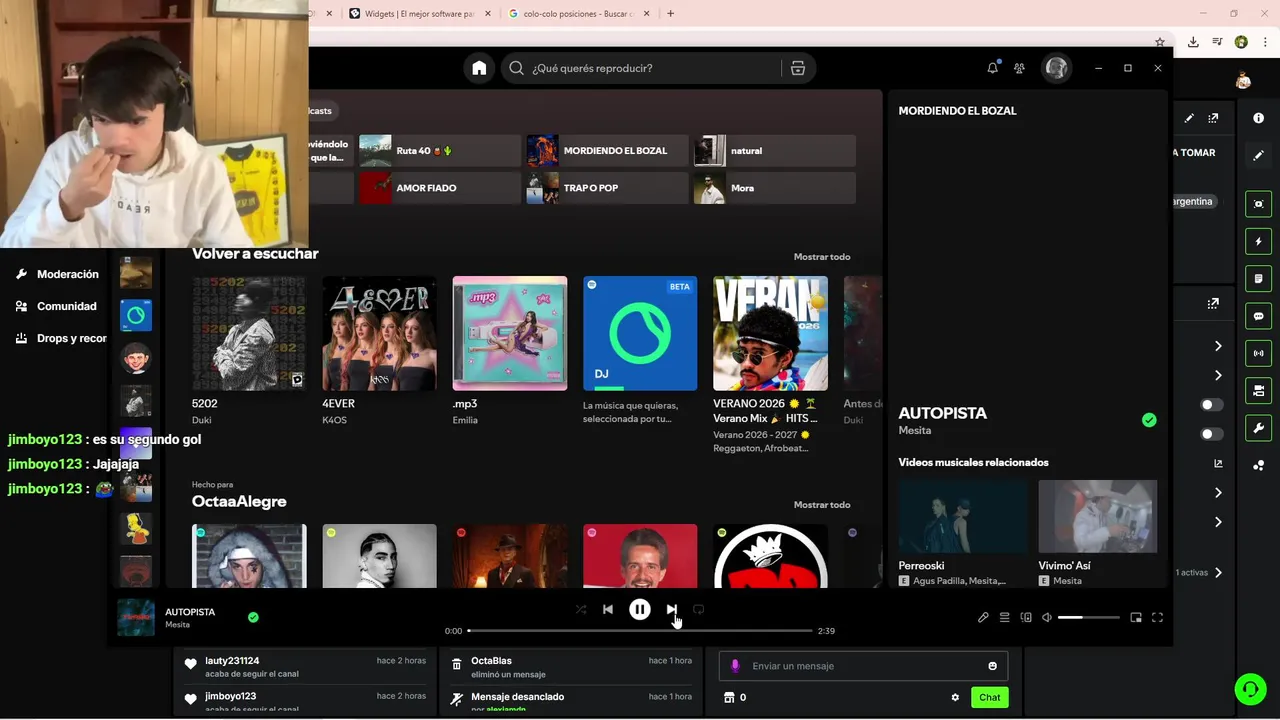Switch to 'colo-colo posiciones' browser tab
Screen dimensions: 1280x720
[x=578, y=14]
